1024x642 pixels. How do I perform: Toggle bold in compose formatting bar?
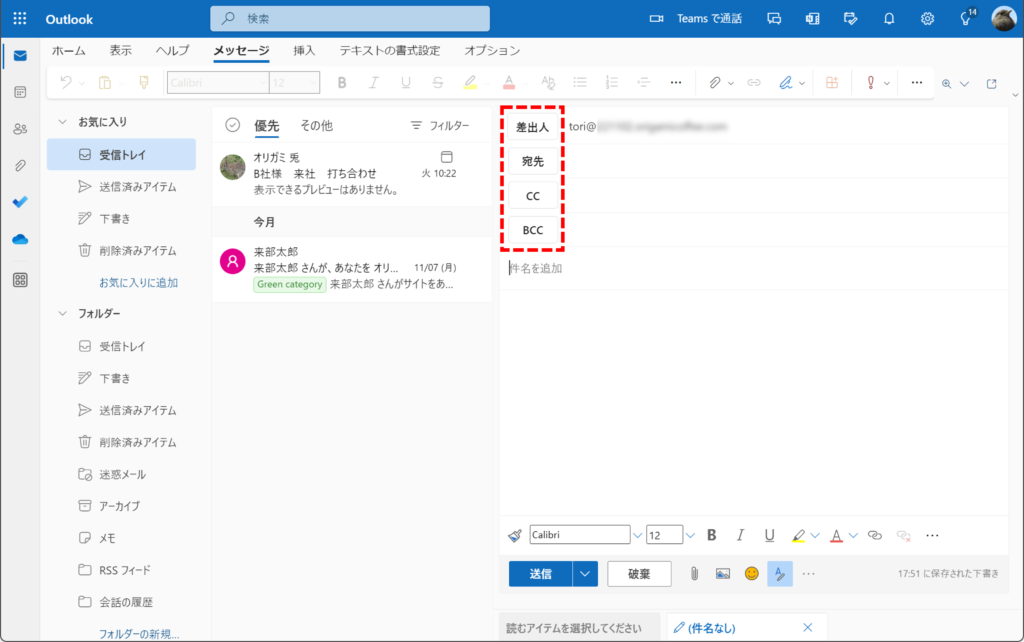(711, 535)
